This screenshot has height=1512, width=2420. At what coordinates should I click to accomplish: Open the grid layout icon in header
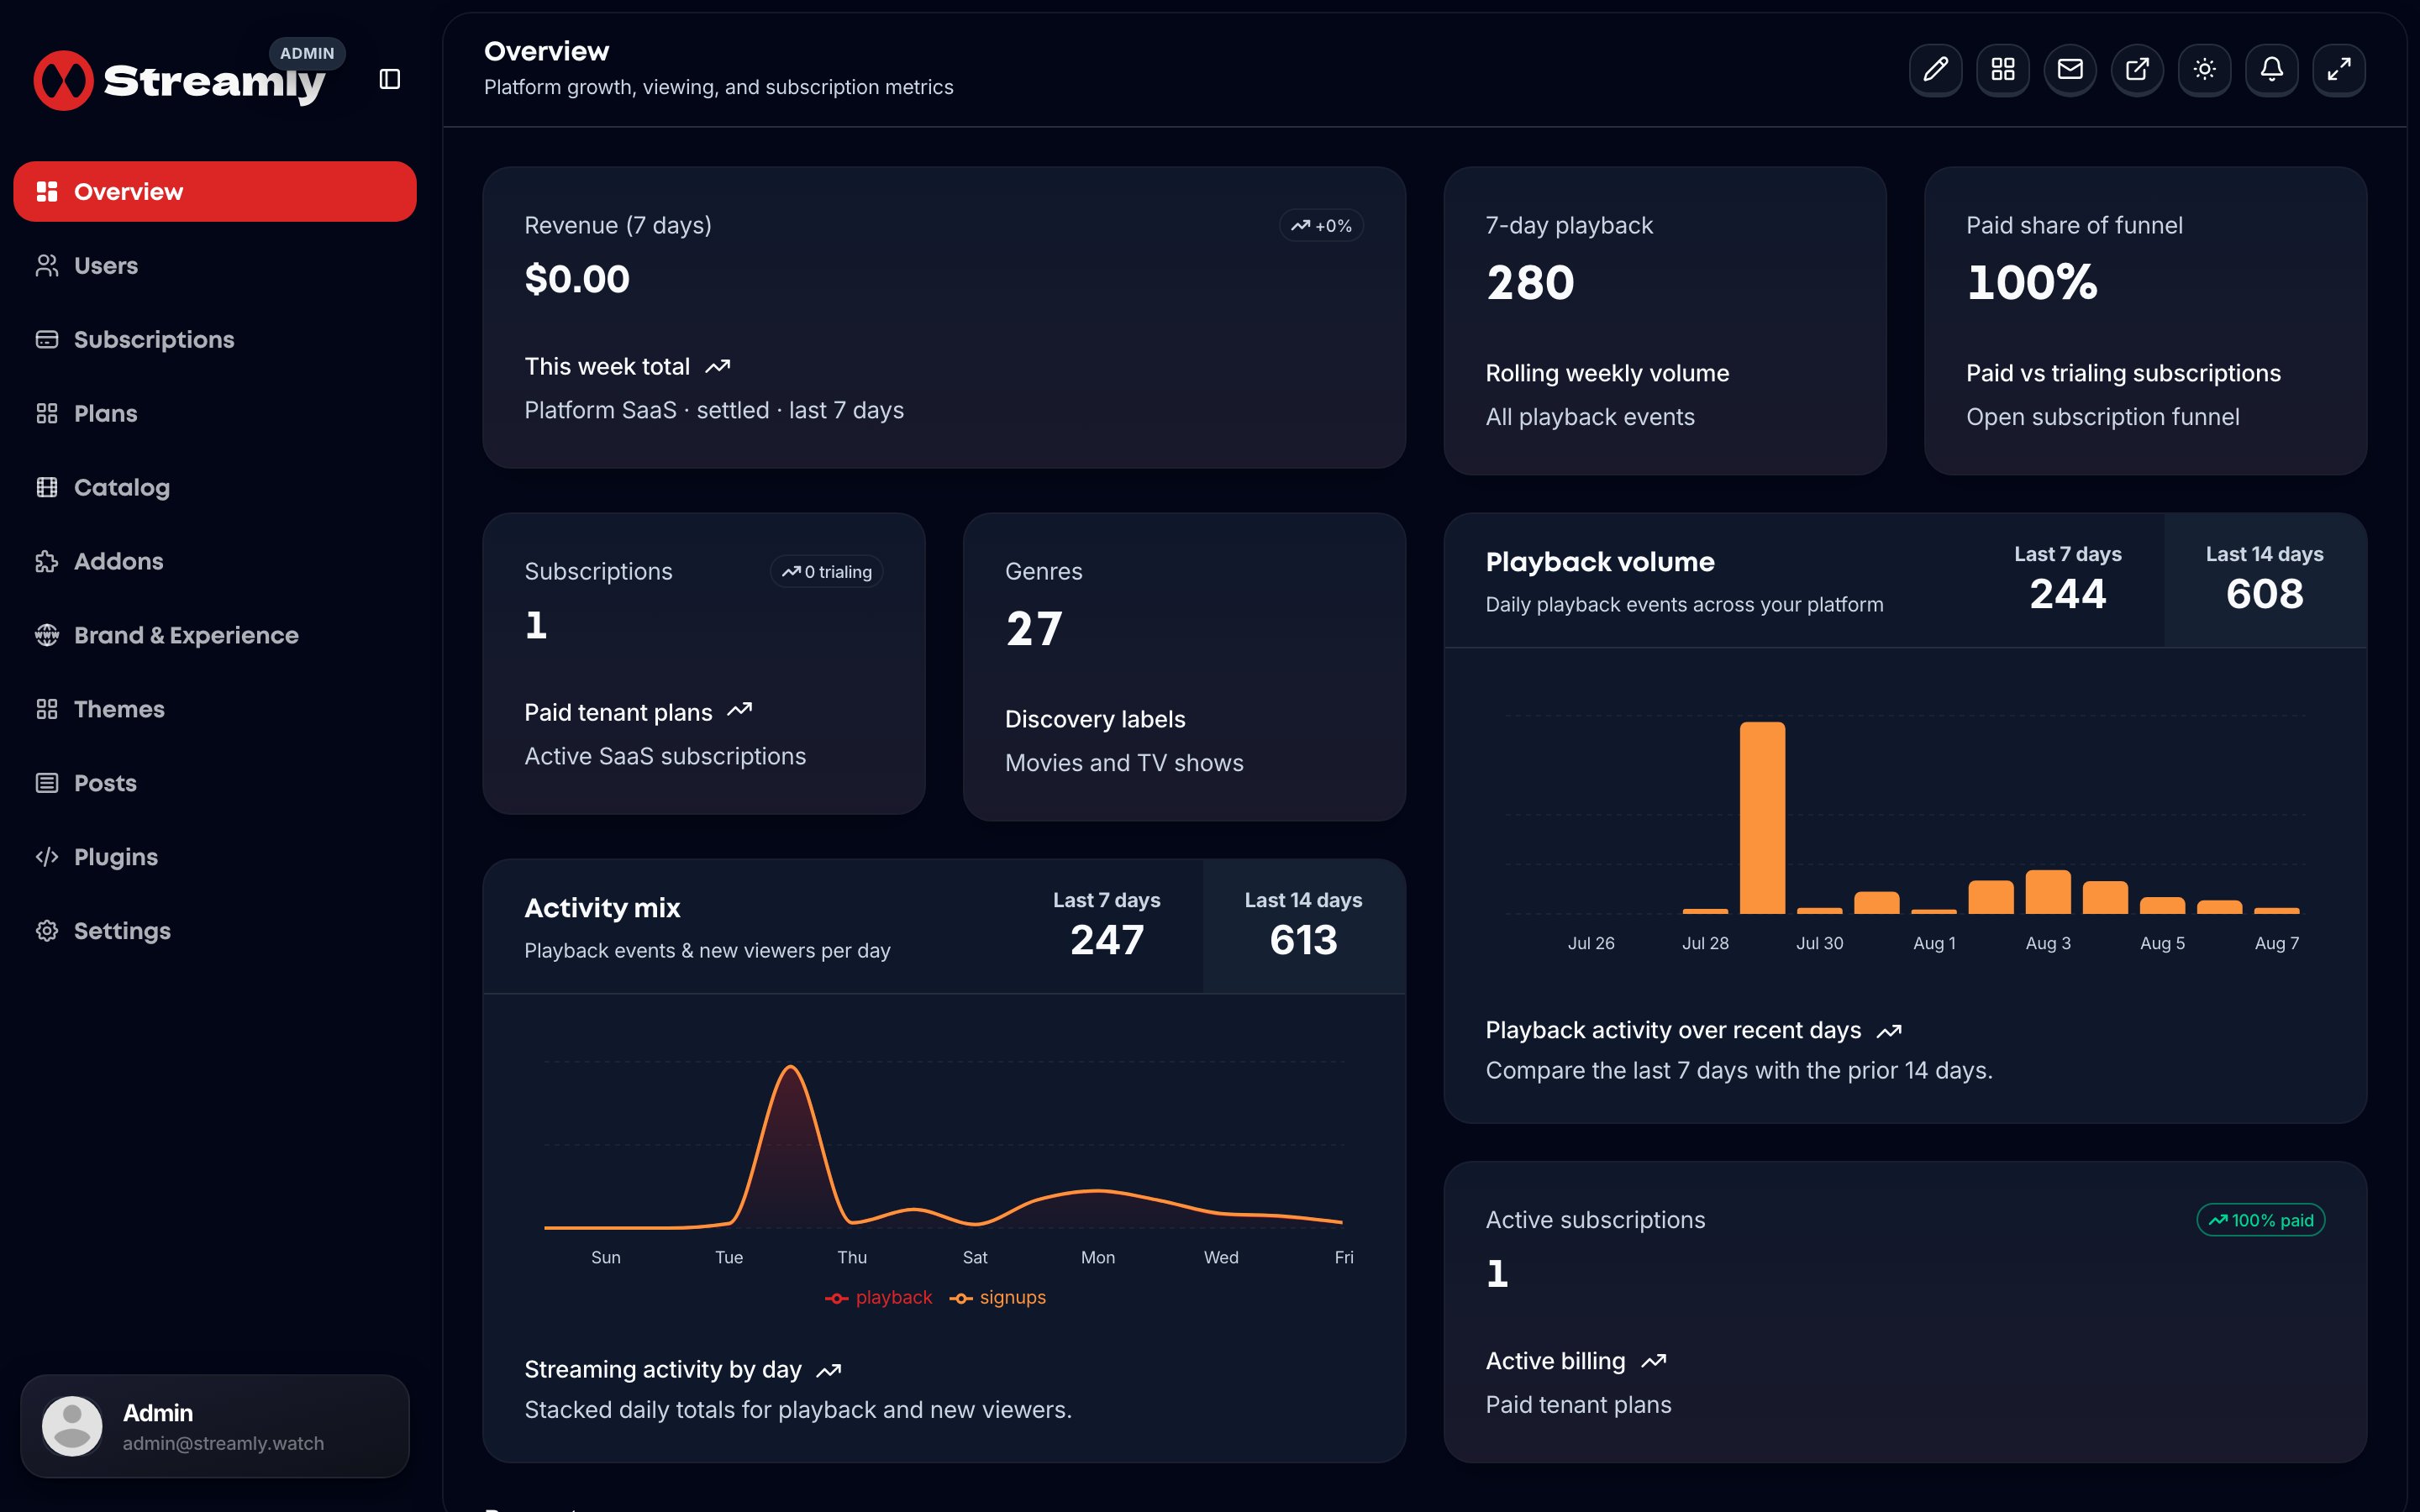(x=2002, y=69)
